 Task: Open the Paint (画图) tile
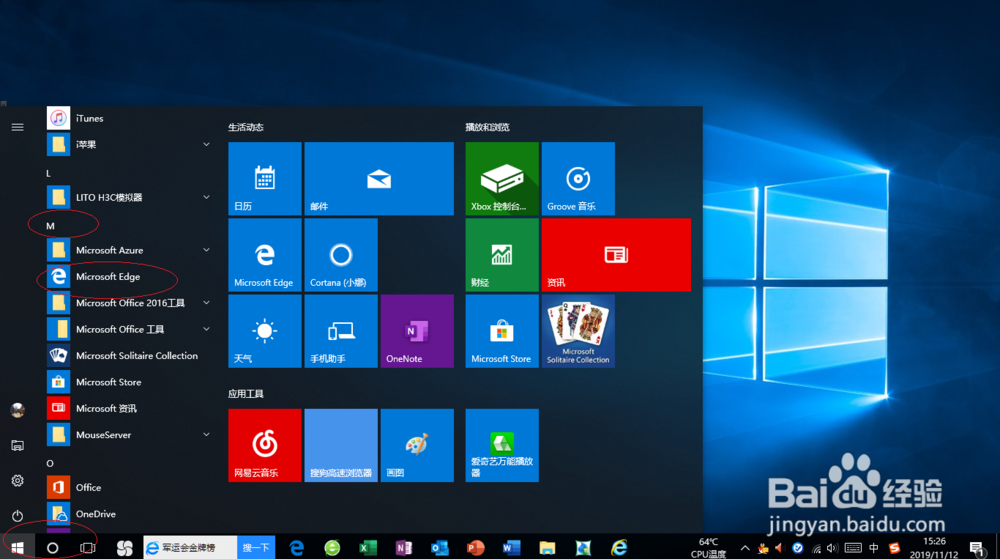point(417,446)
